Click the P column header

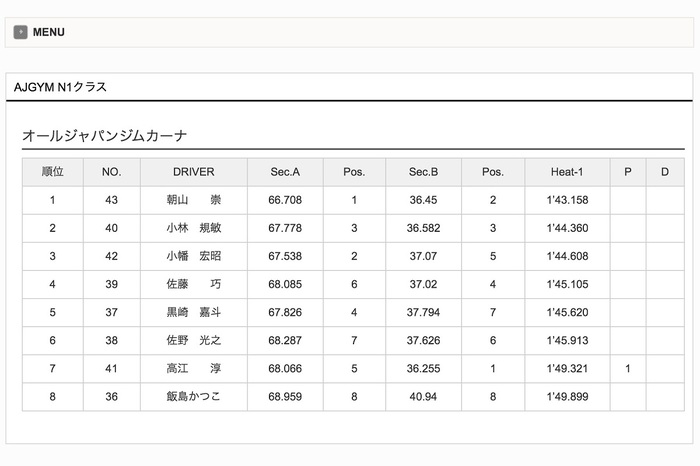(628, 172)
